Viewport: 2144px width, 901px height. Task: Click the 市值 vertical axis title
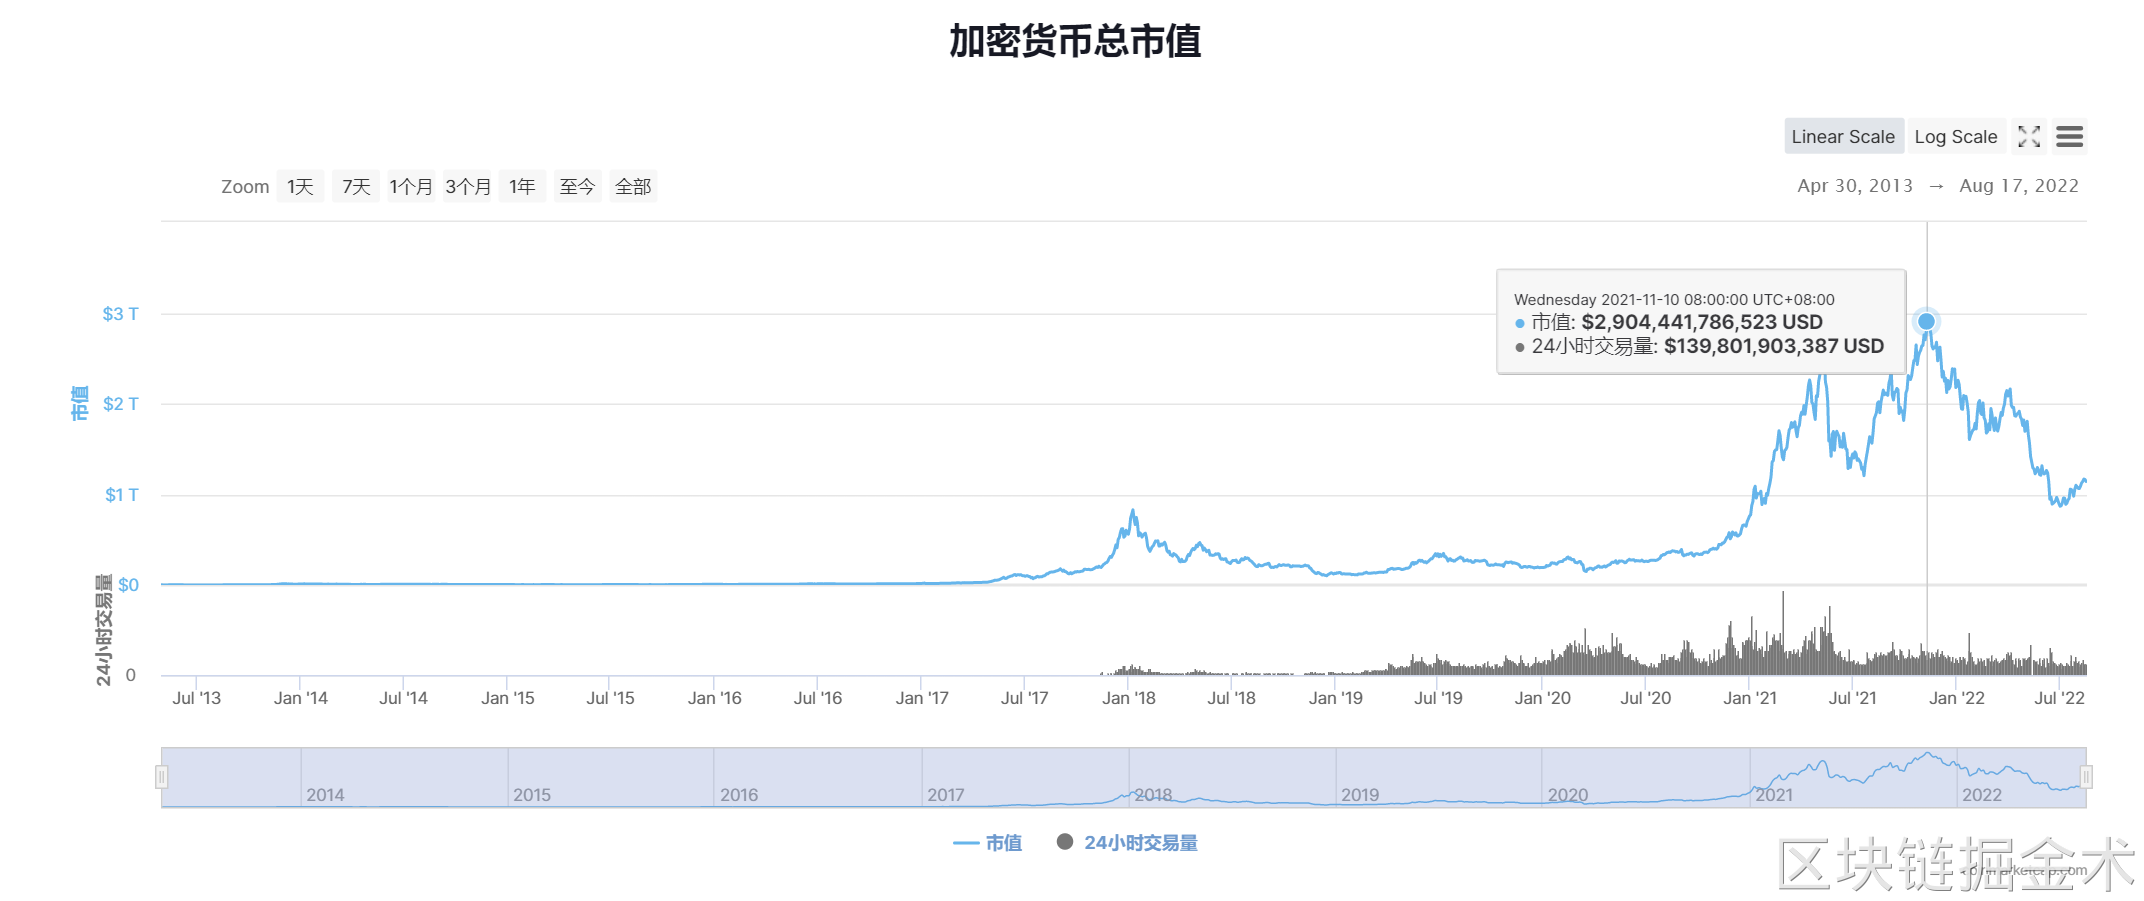click(x=79, y=403)
